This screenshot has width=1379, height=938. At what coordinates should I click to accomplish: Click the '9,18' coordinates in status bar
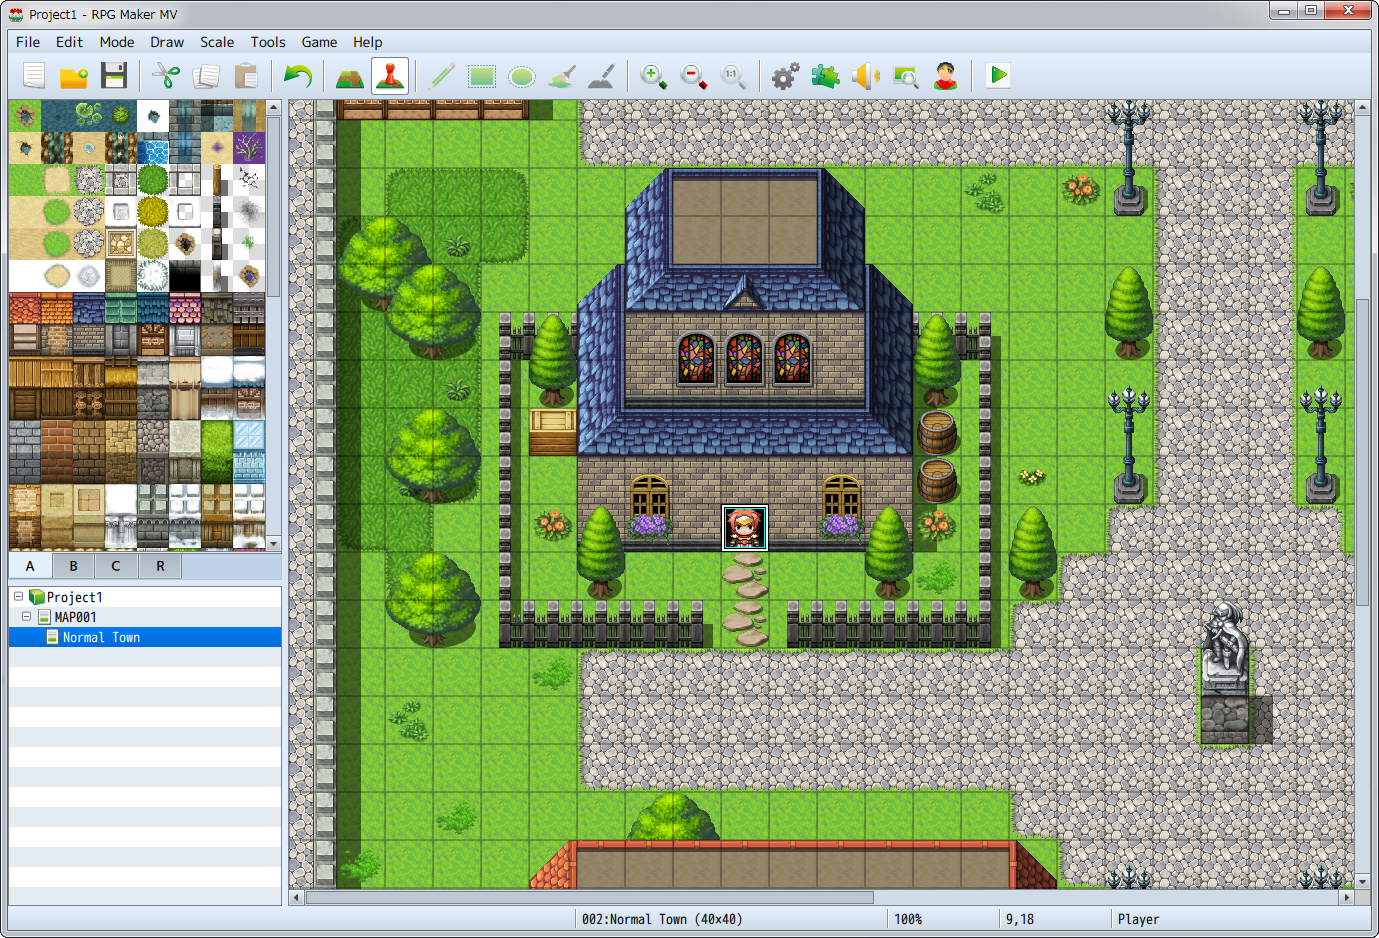pos(1020,919)
